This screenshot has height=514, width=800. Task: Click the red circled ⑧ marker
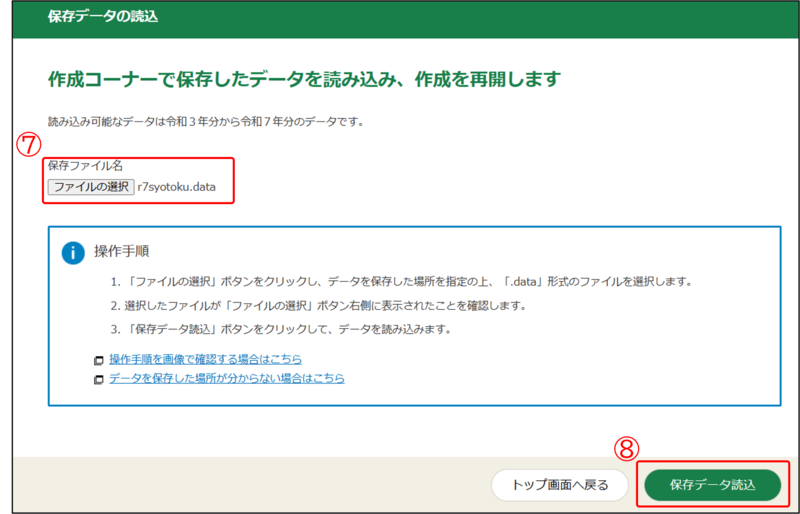point(627,448)
